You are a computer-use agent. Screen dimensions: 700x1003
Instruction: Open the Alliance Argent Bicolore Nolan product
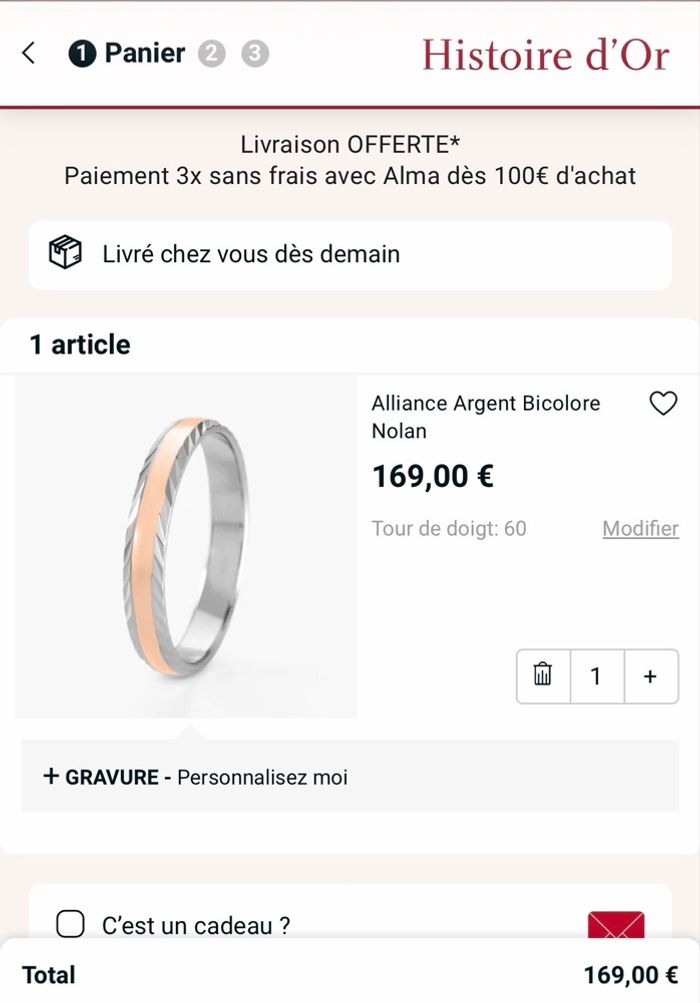(x=486, y=416)
